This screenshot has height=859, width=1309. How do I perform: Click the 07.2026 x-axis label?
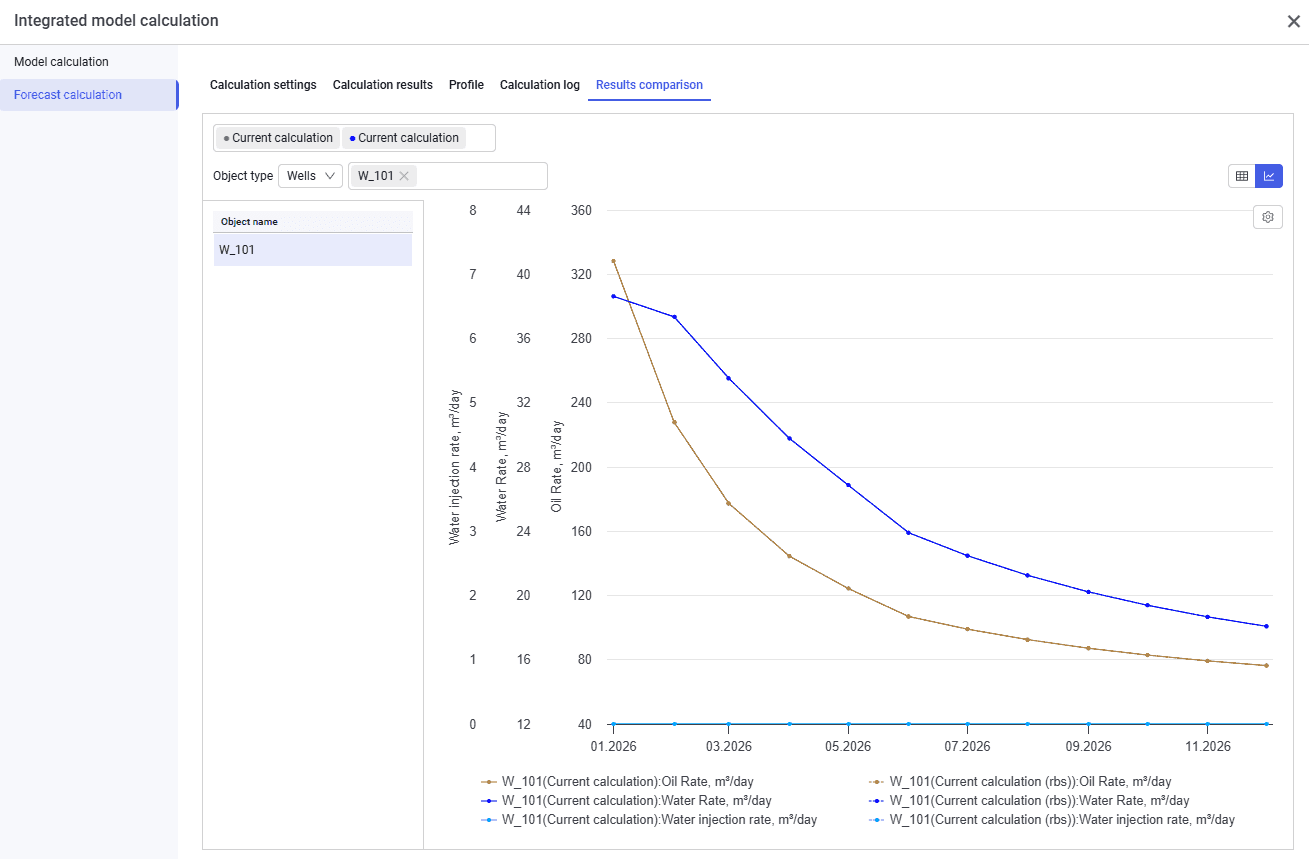968,747
